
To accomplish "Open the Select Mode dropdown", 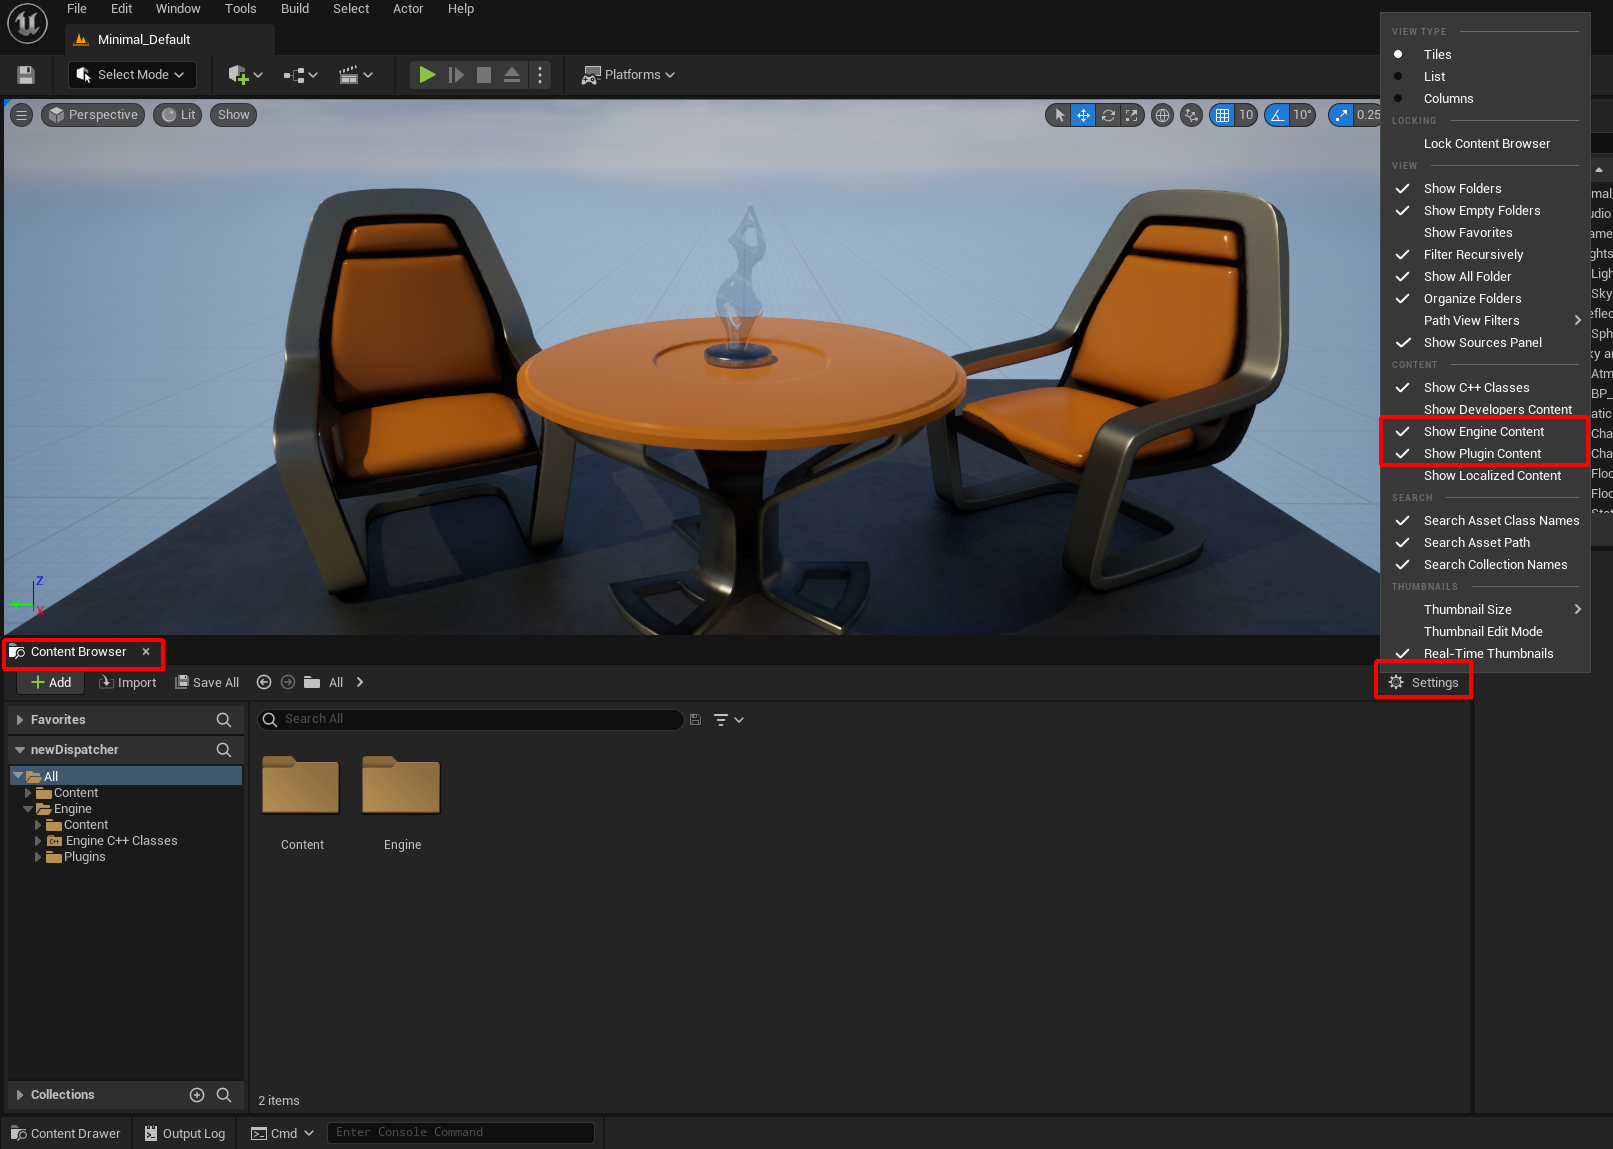I will (x=132, y=75).
